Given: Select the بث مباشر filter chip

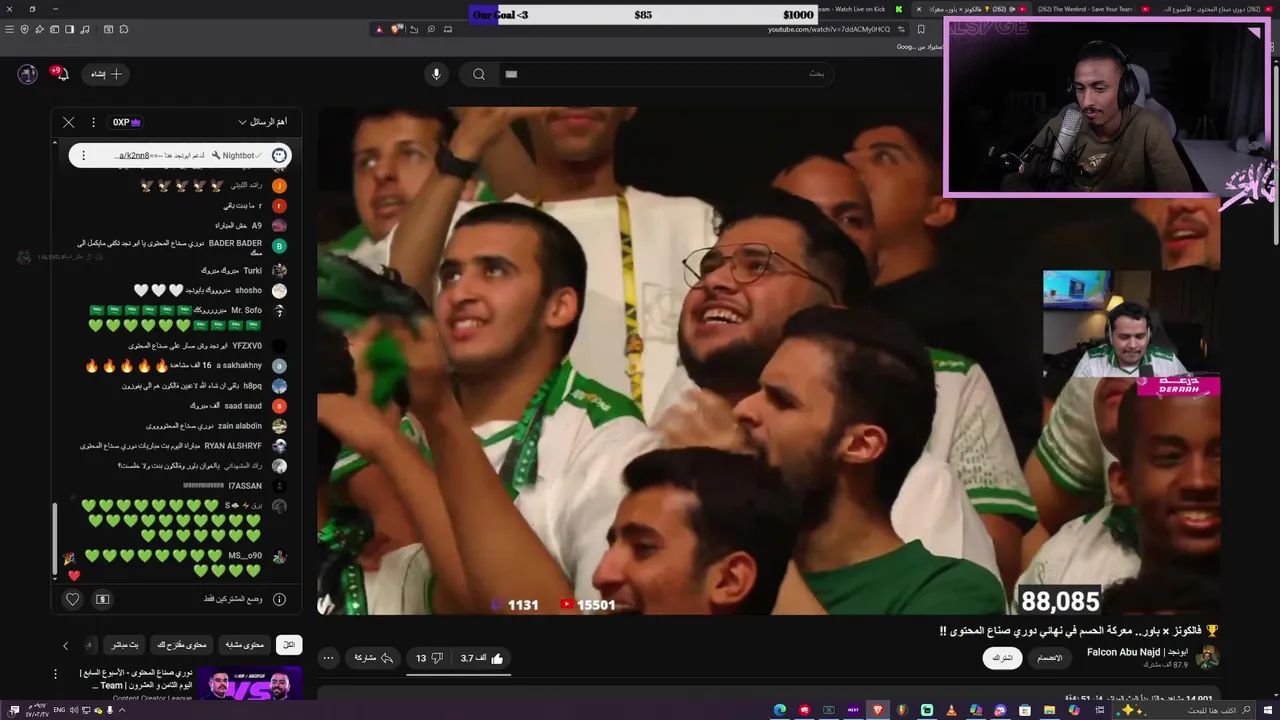Looking at the screenshot, I should coord(126,645).
